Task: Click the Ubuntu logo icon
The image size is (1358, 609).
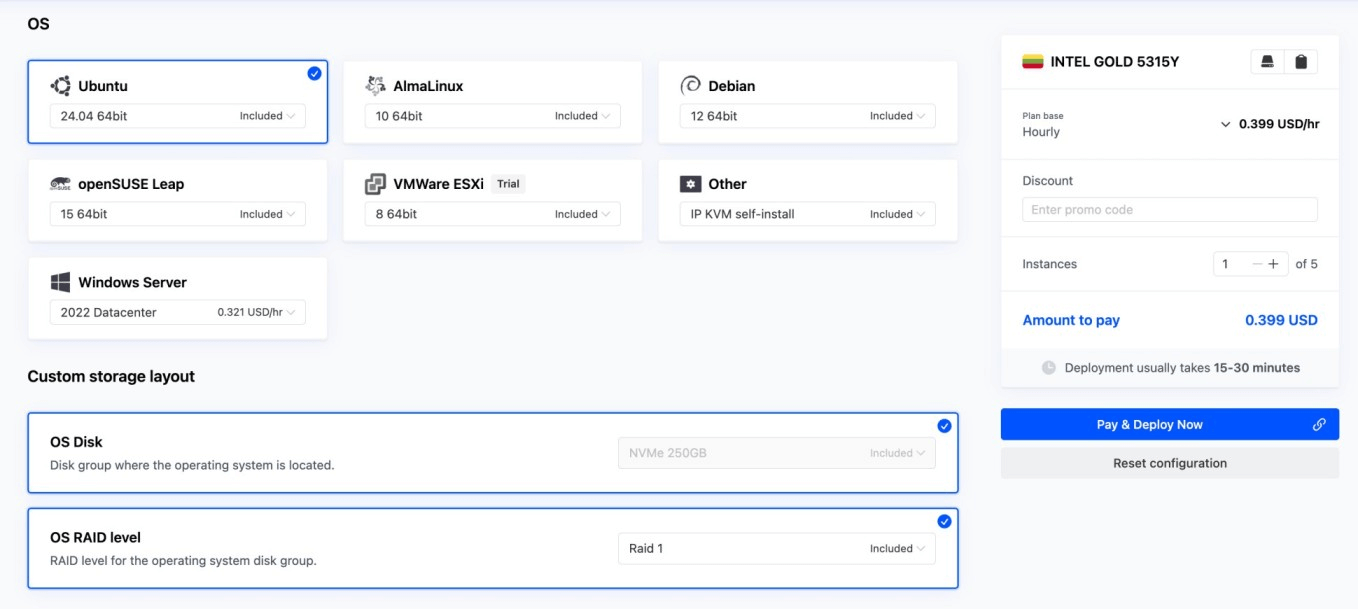Action: point(61,86)
